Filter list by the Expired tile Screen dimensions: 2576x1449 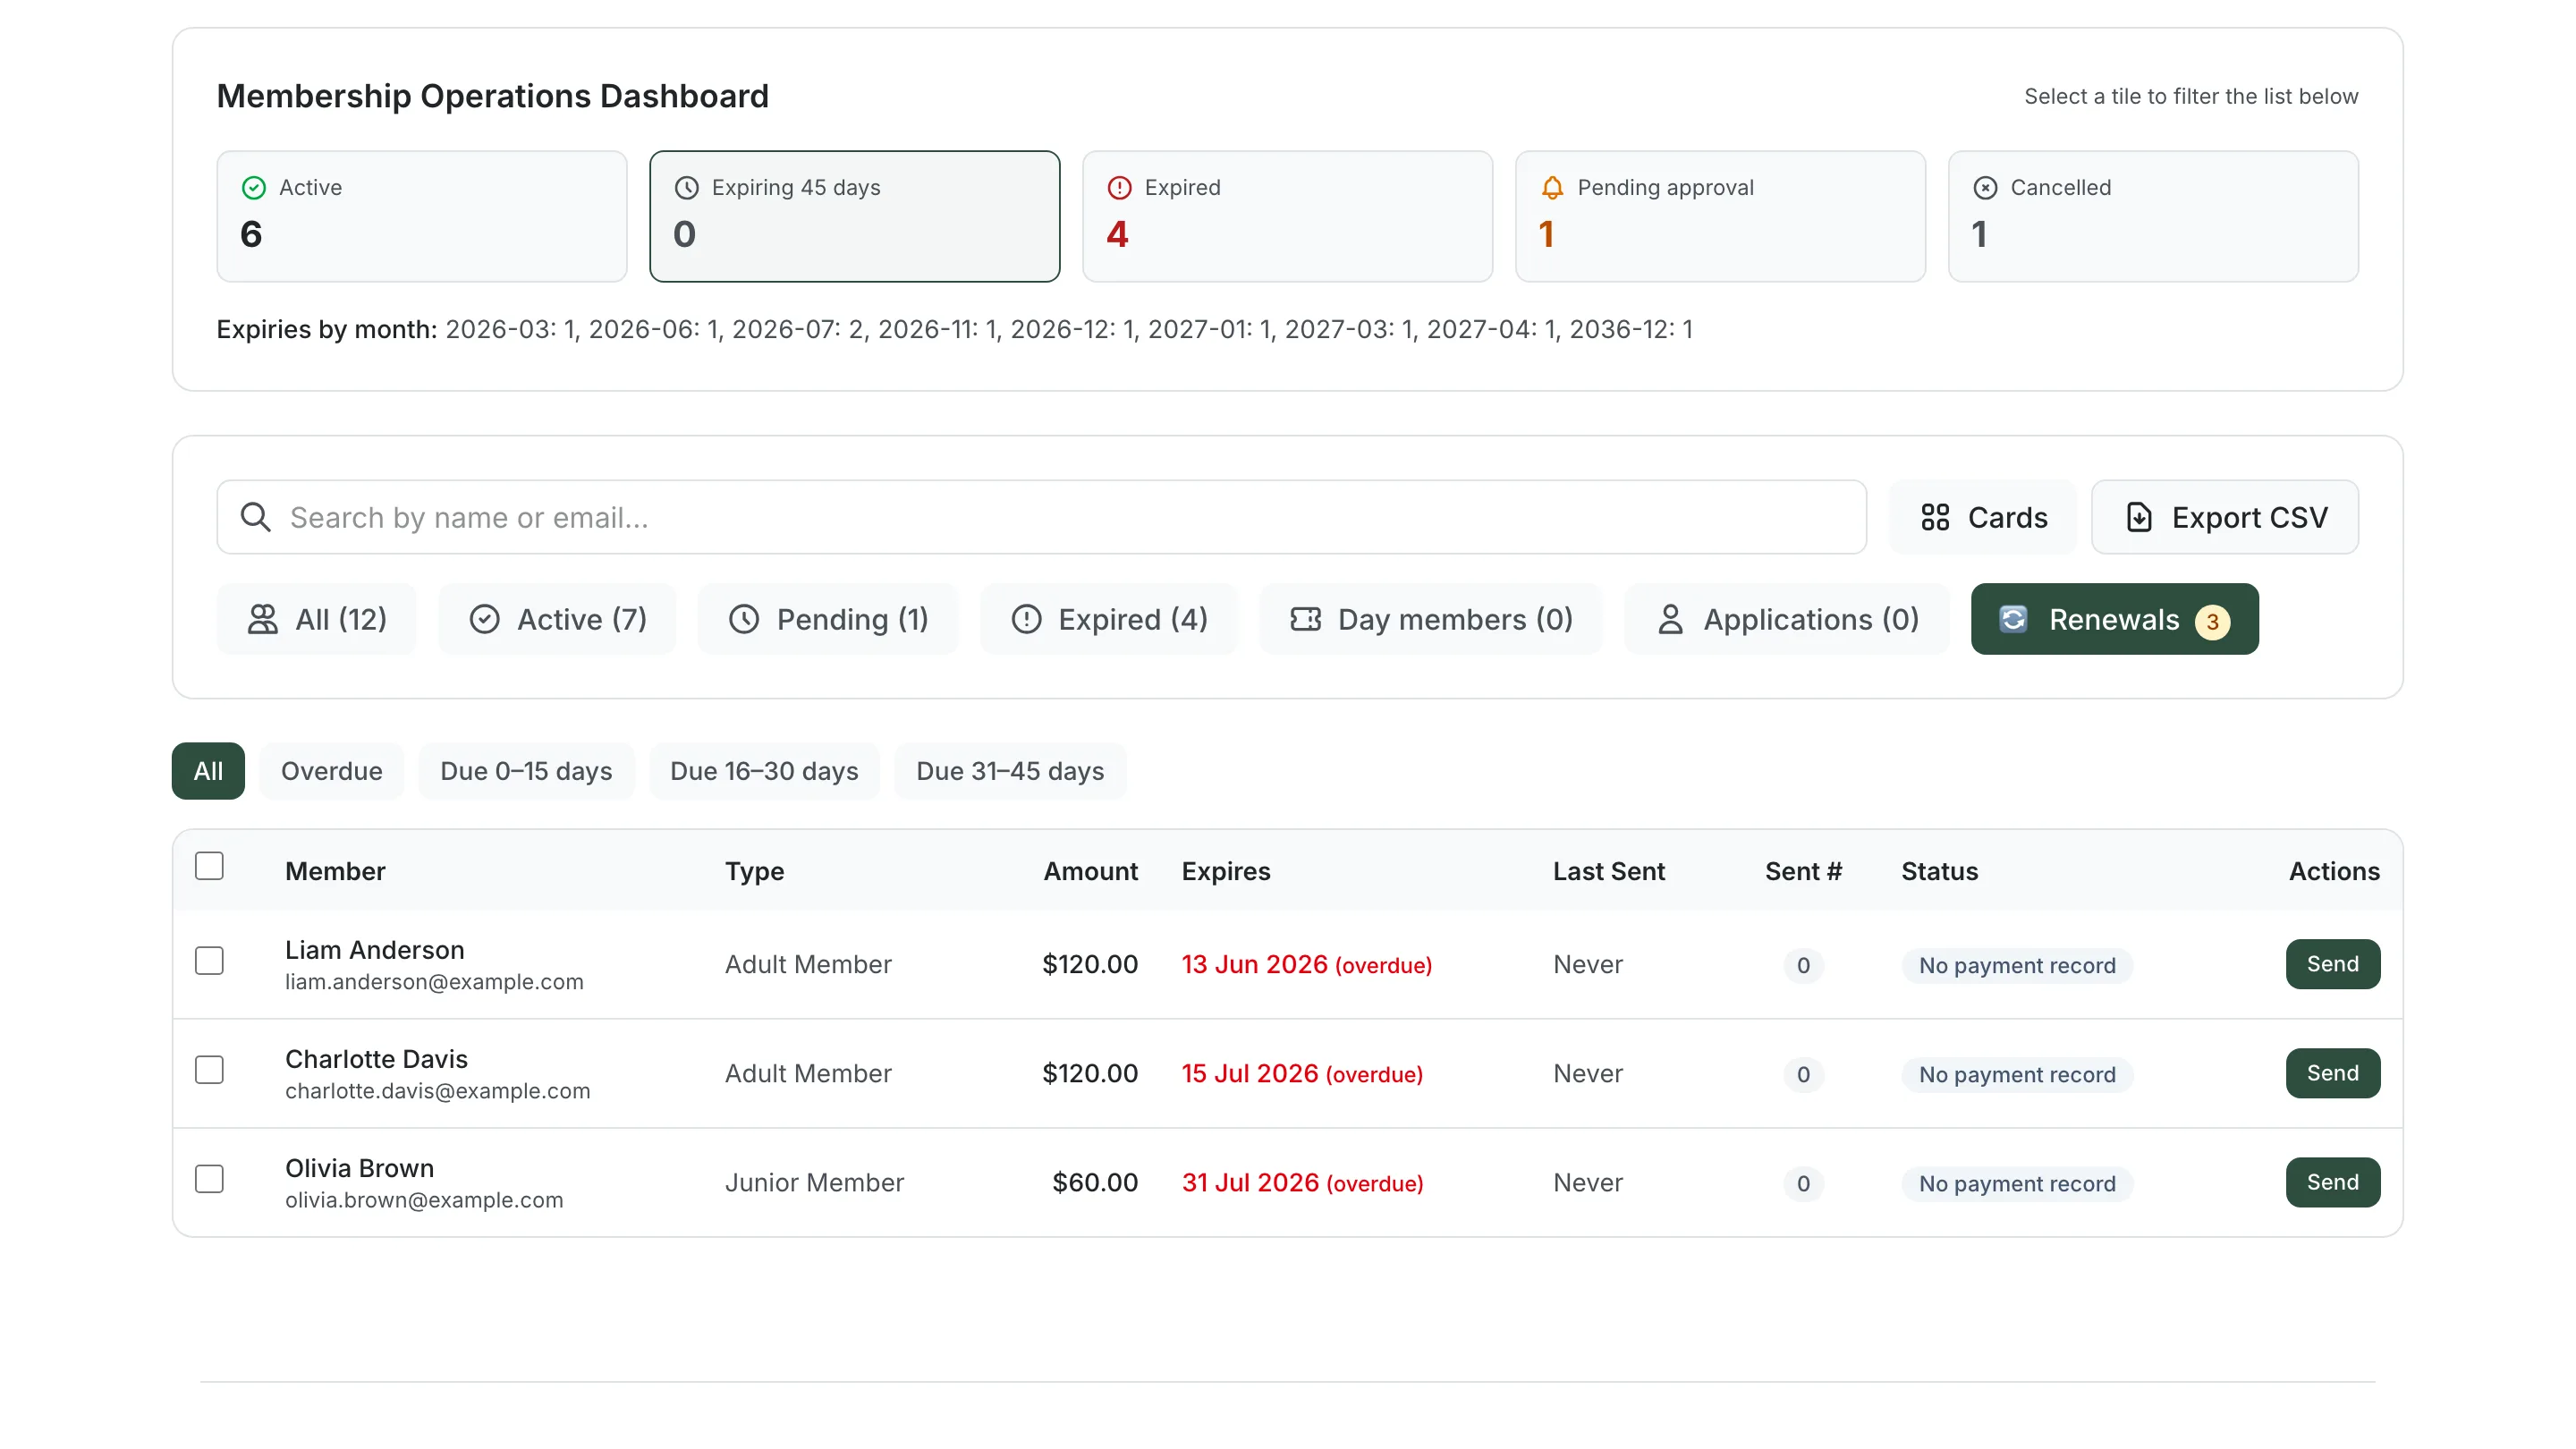1288,216
